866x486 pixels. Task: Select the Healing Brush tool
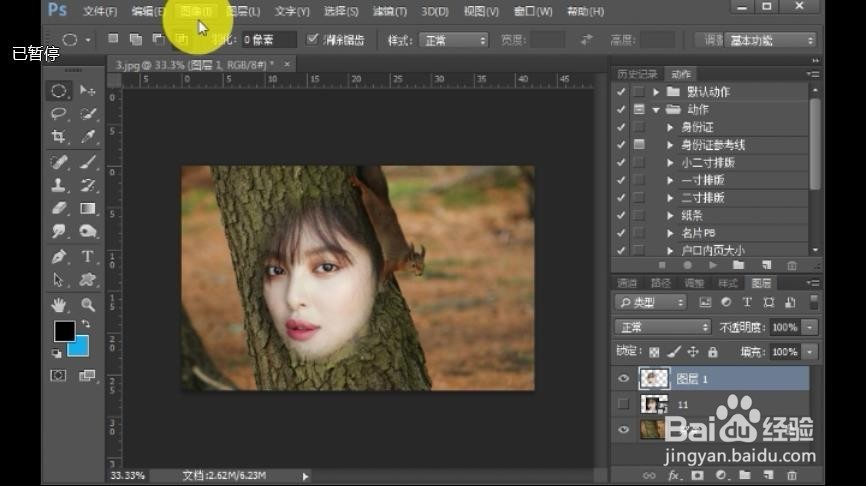click(x=59, y=161)
